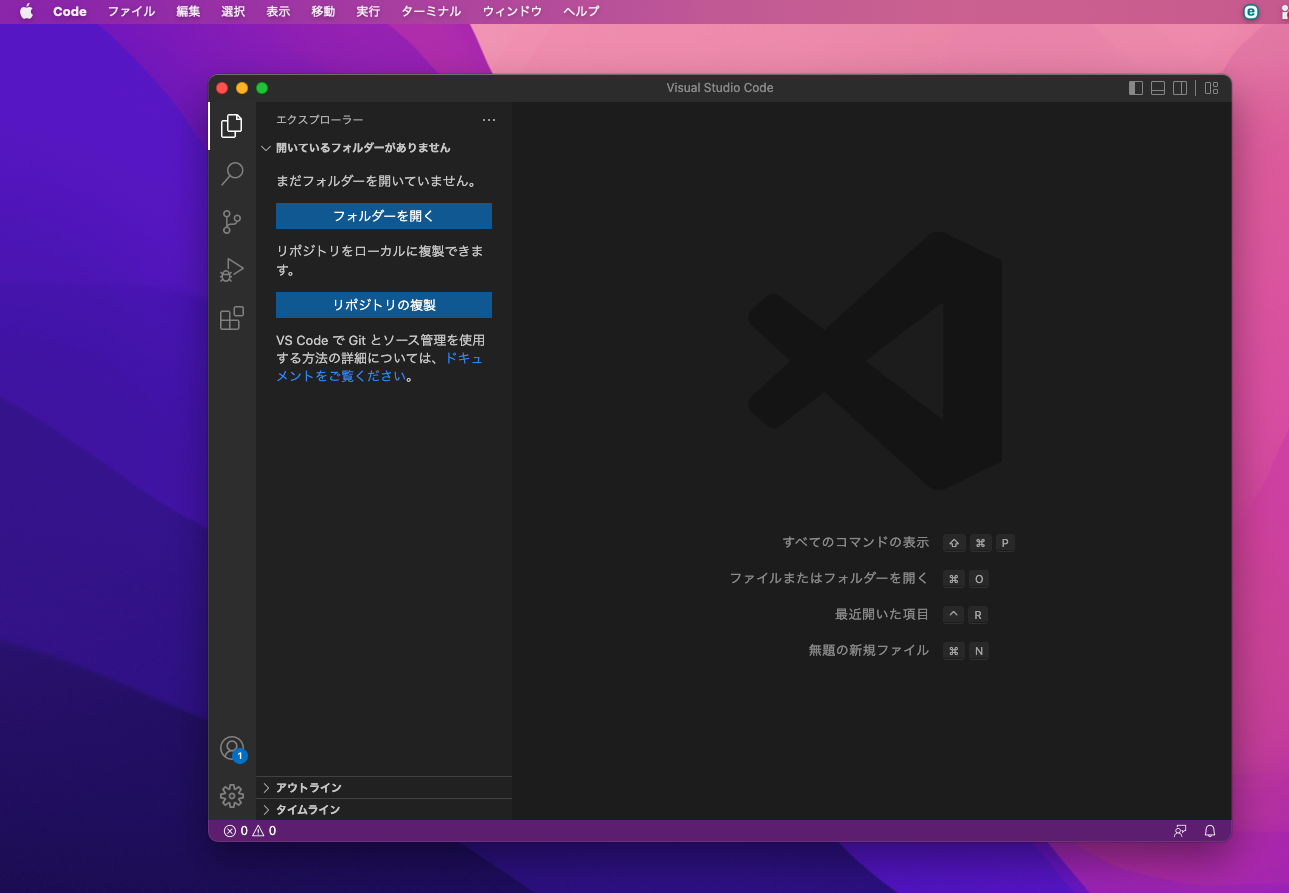This screenshot has height=893, width=1289.
Task: Open the Manage settings gear icon
Action: pos(232,795)
